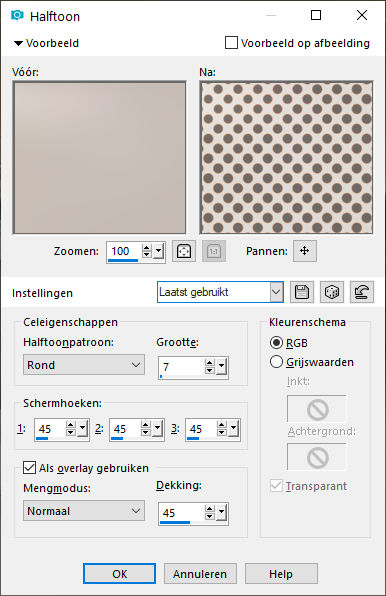386x596 pixels.
Task: Open Schermhoek 1 slider dropdown arrow
Action: (82, 429)
